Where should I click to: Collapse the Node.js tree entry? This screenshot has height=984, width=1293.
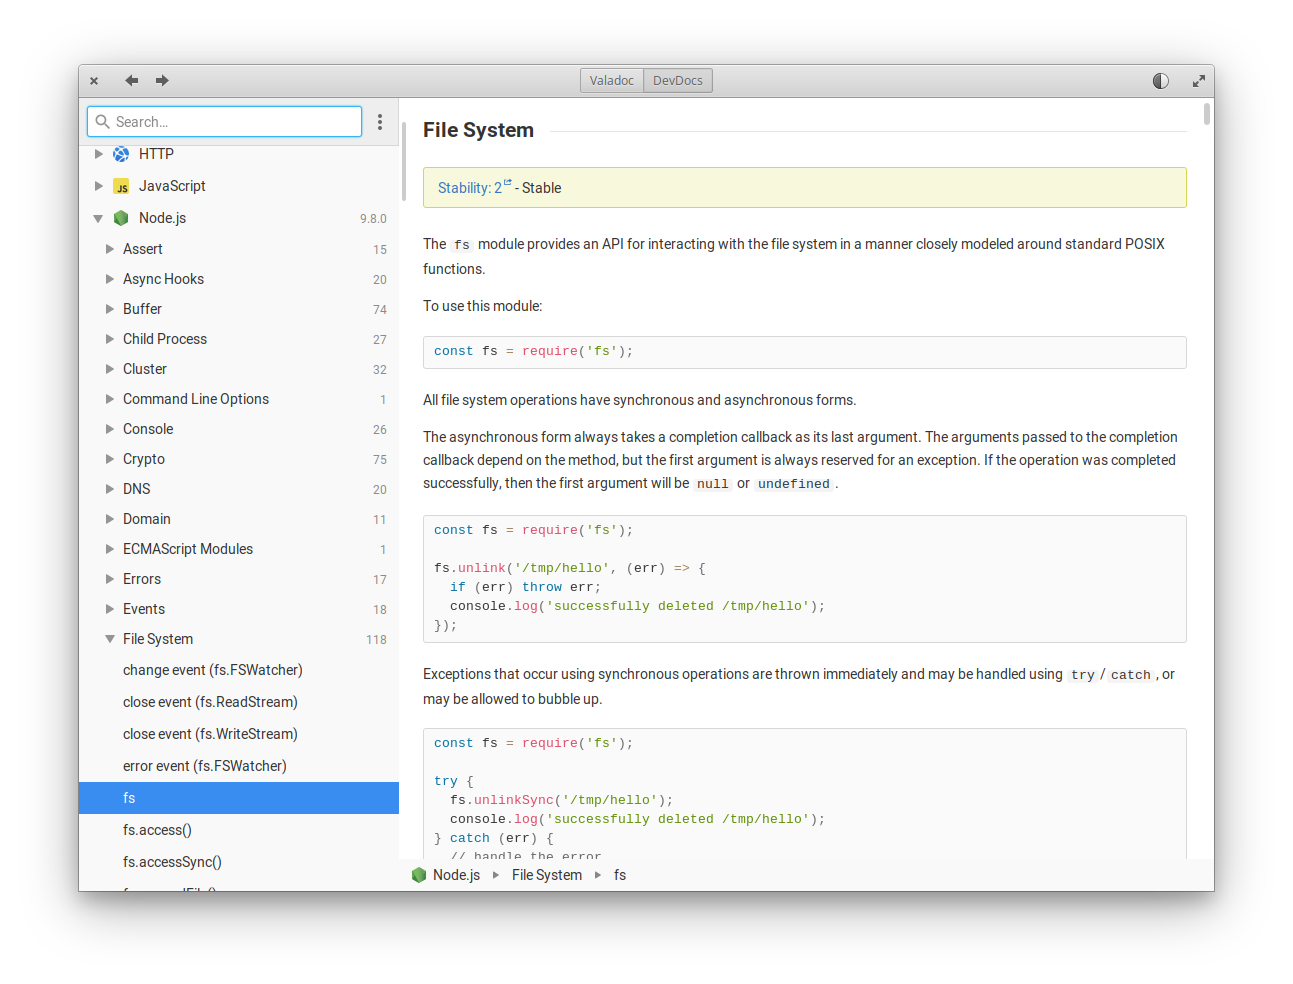[x=98, y=218]
